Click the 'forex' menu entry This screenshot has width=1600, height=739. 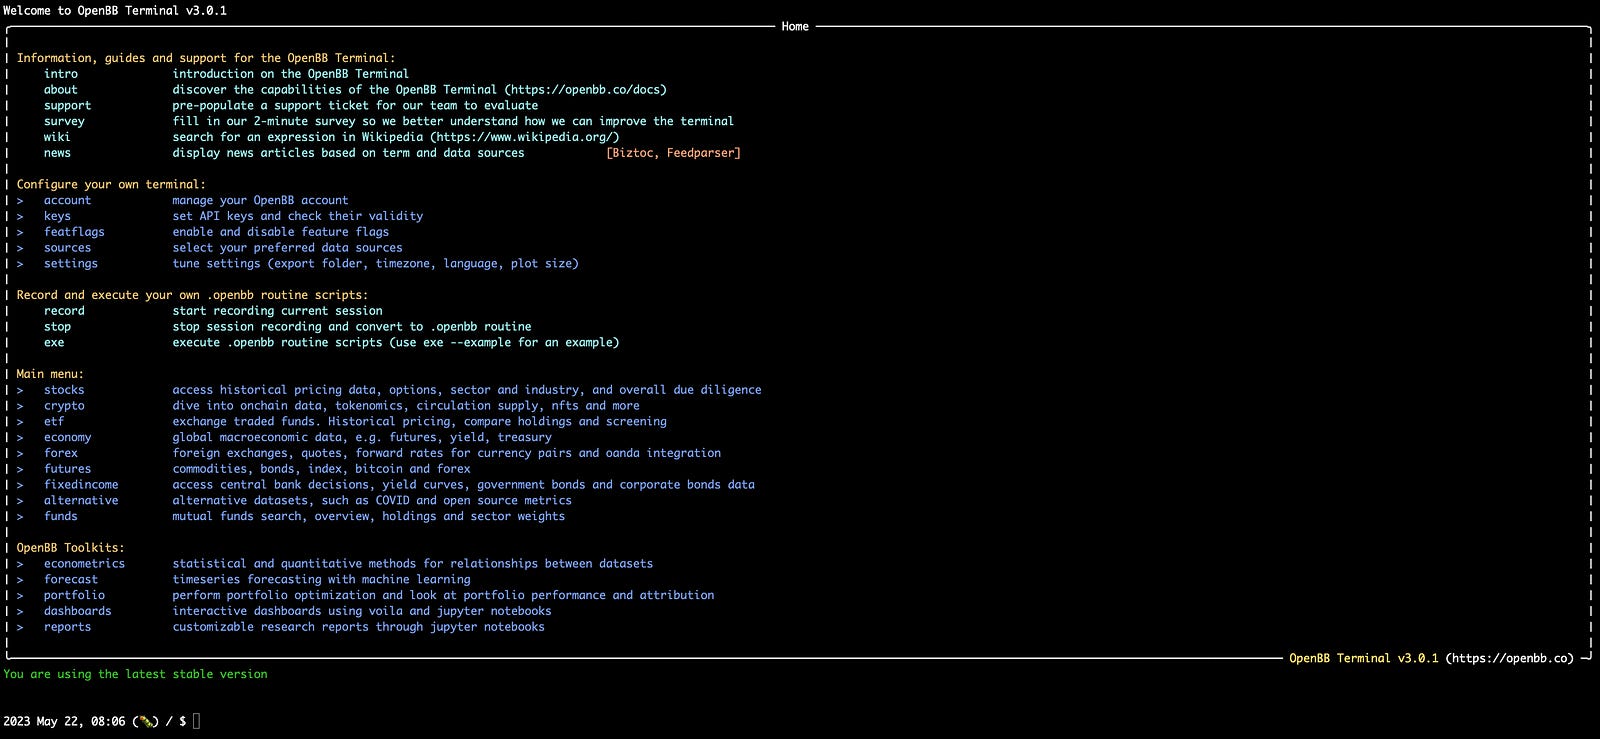click(60, 453)
